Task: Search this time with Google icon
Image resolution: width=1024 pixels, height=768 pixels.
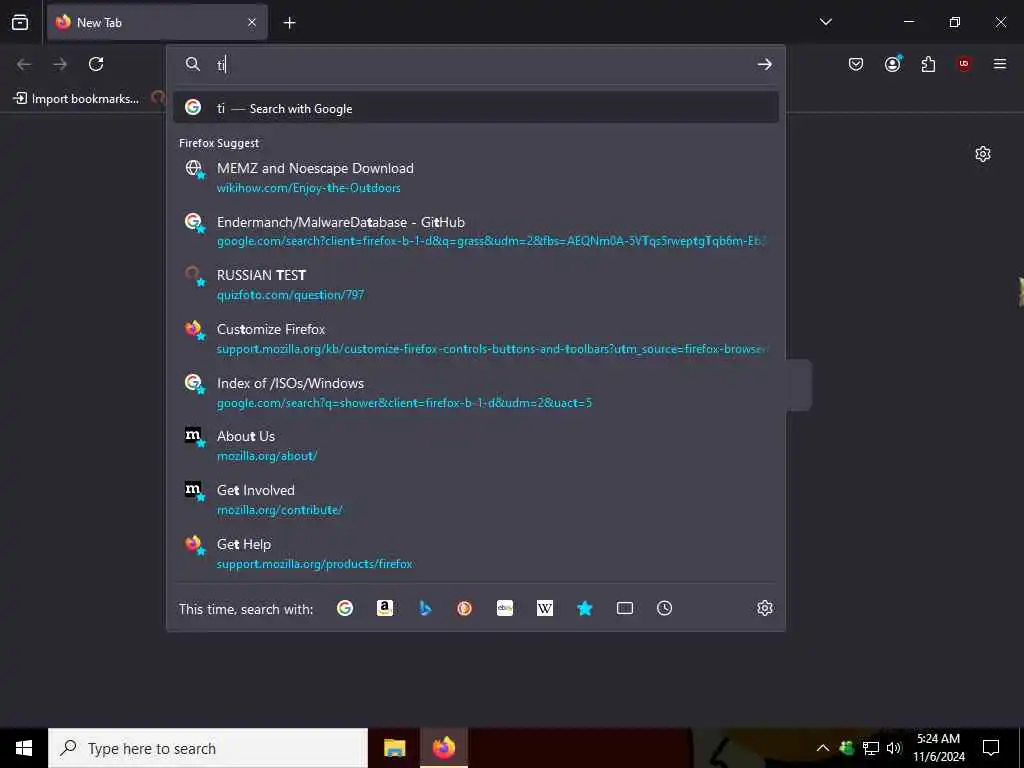Action: click(345, 608)
